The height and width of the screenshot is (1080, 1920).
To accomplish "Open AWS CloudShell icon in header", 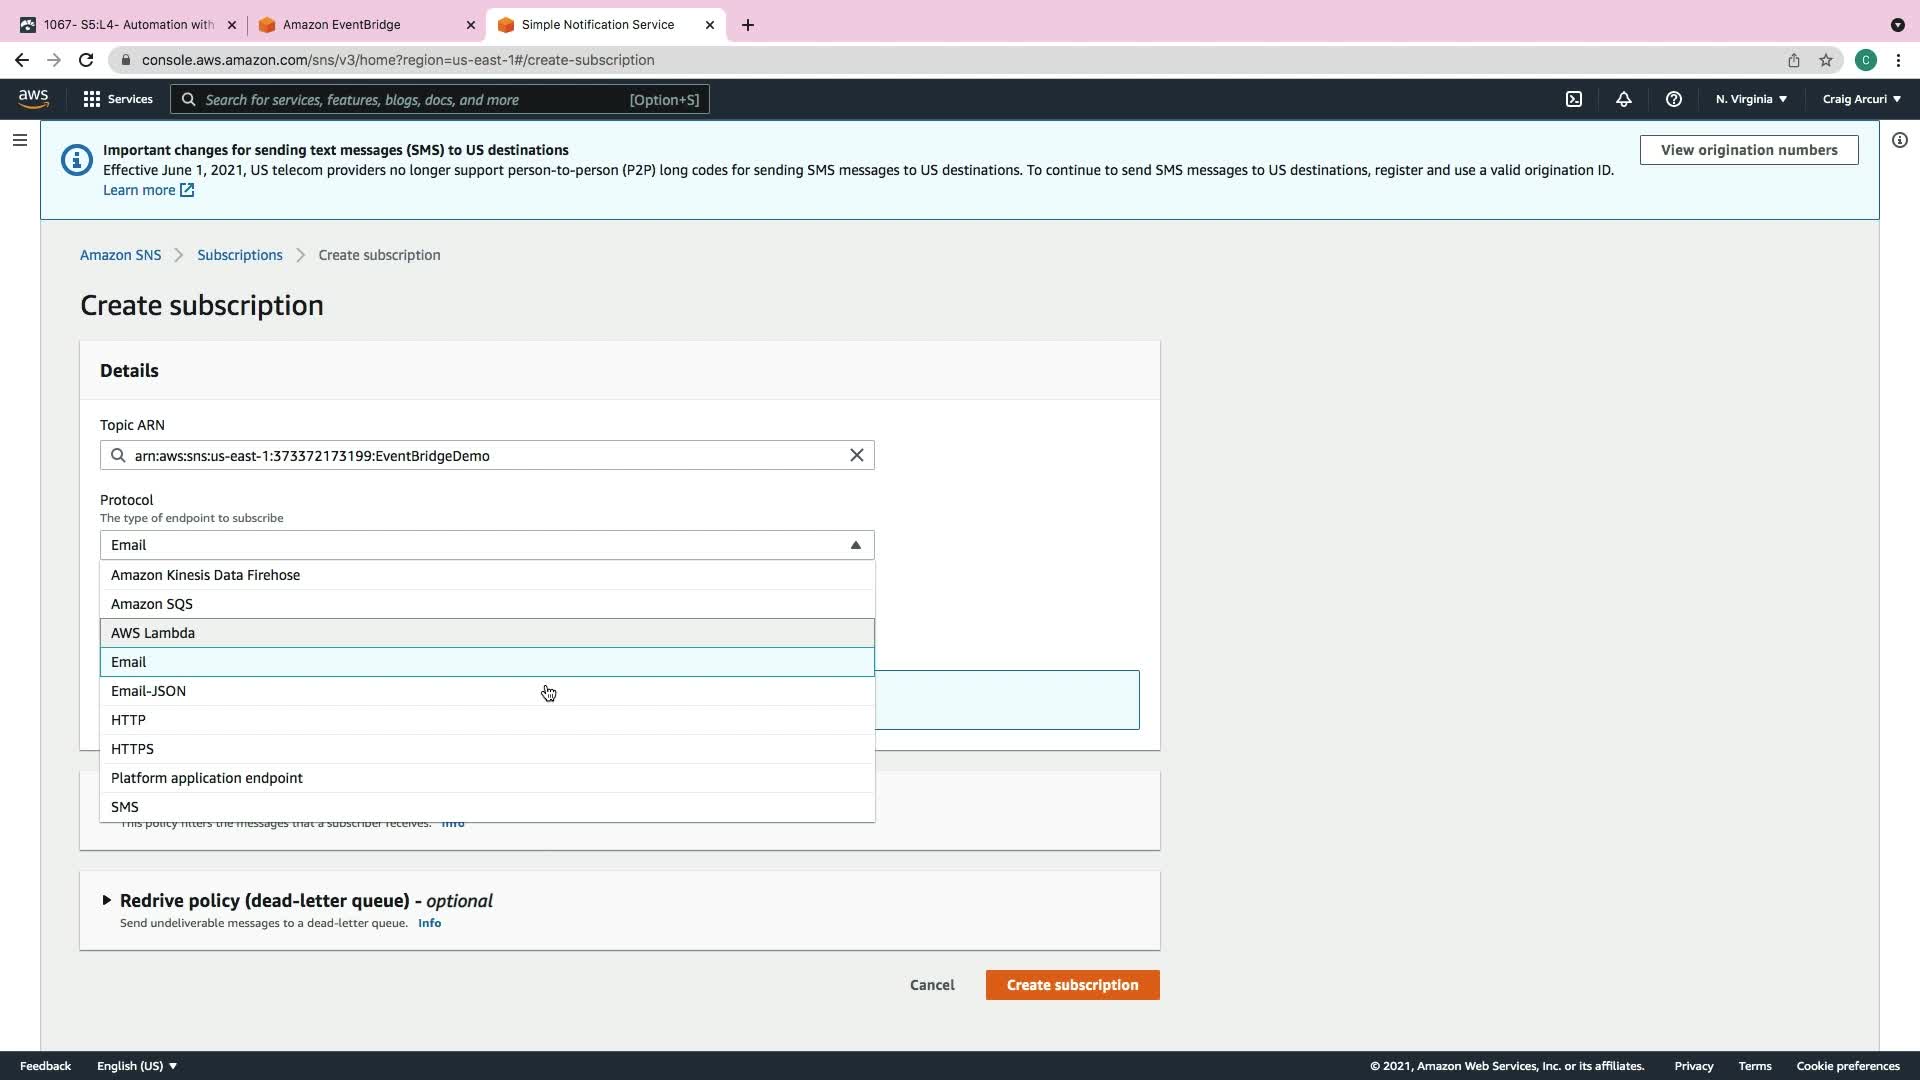I will click(x=1574, y=99).
